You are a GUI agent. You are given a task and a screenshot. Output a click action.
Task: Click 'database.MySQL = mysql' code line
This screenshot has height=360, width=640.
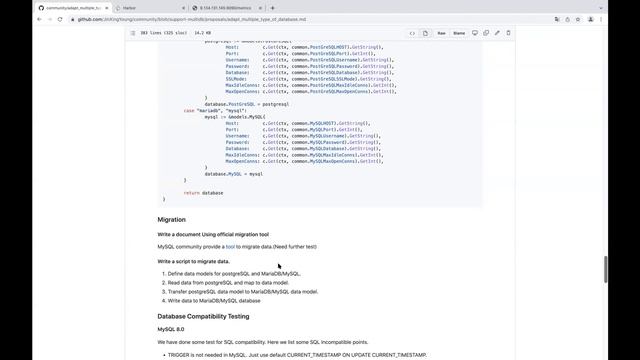click(233, 174)
